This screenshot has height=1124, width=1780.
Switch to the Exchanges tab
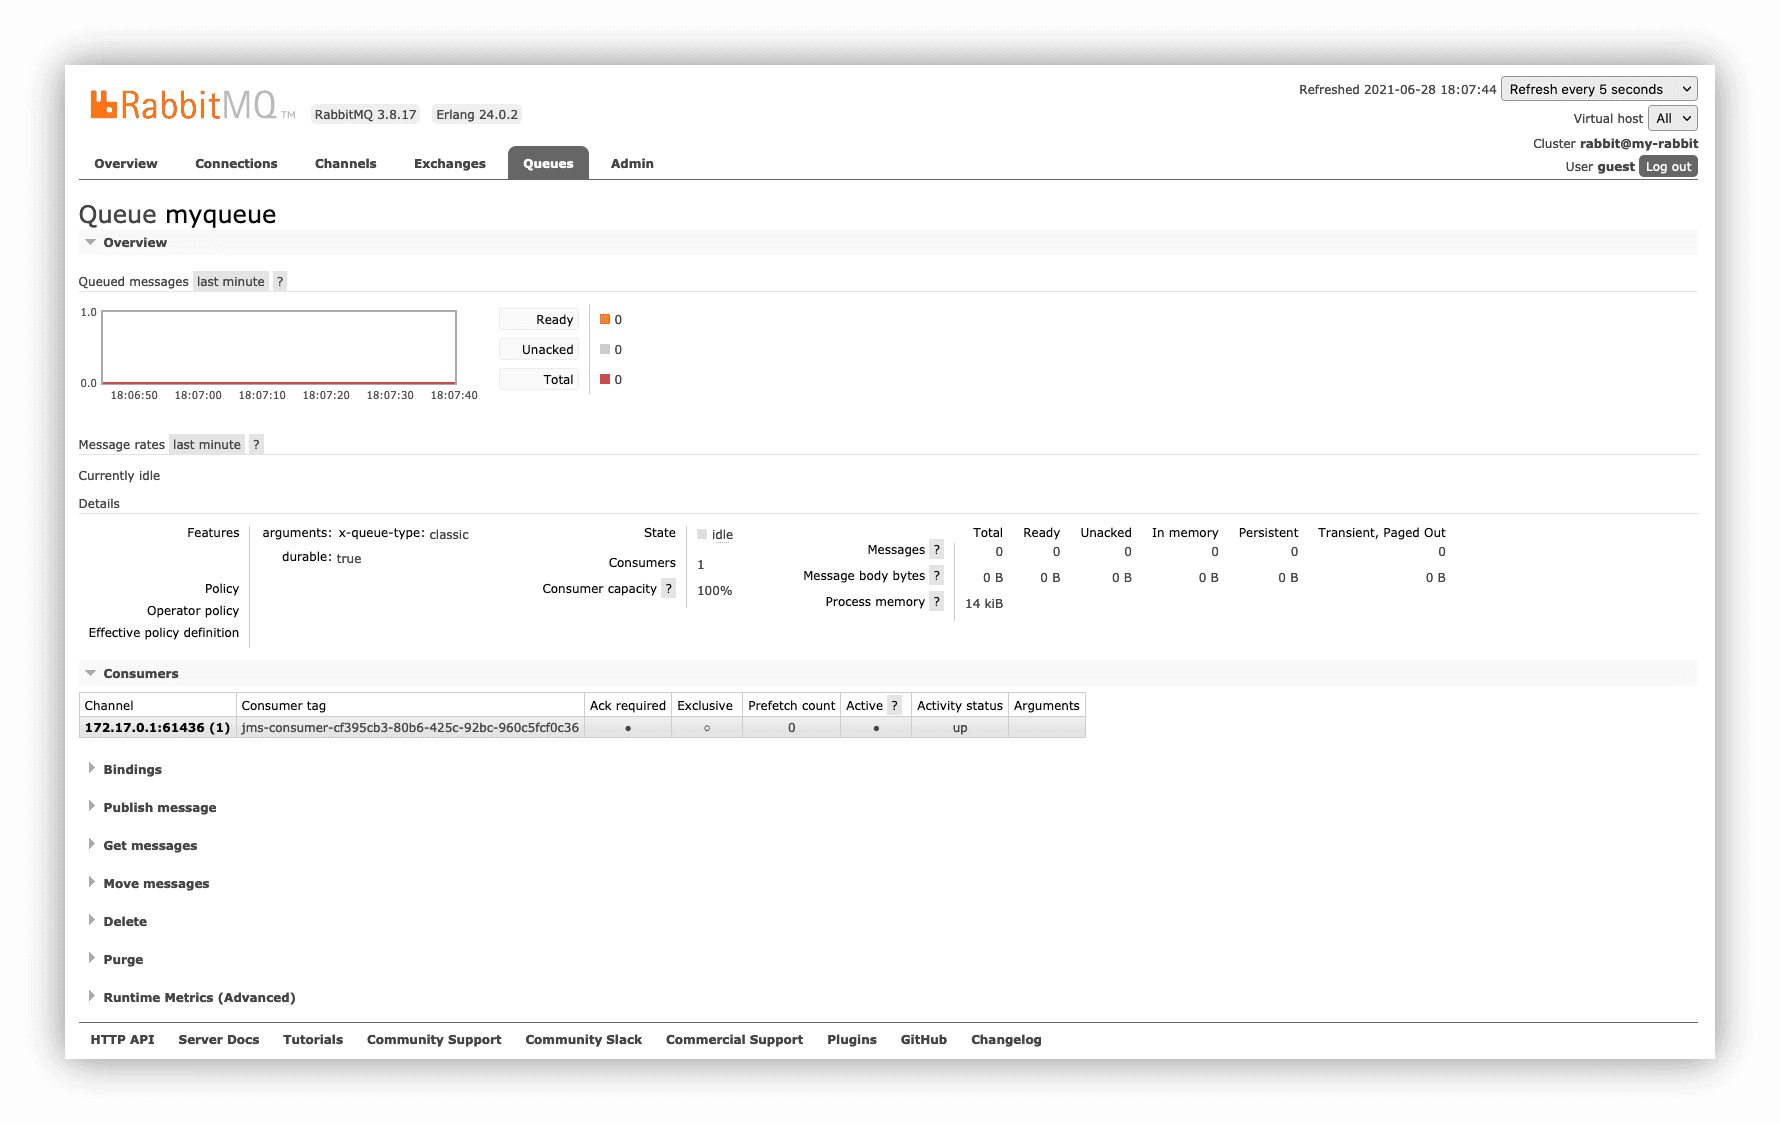pos(450,164)
